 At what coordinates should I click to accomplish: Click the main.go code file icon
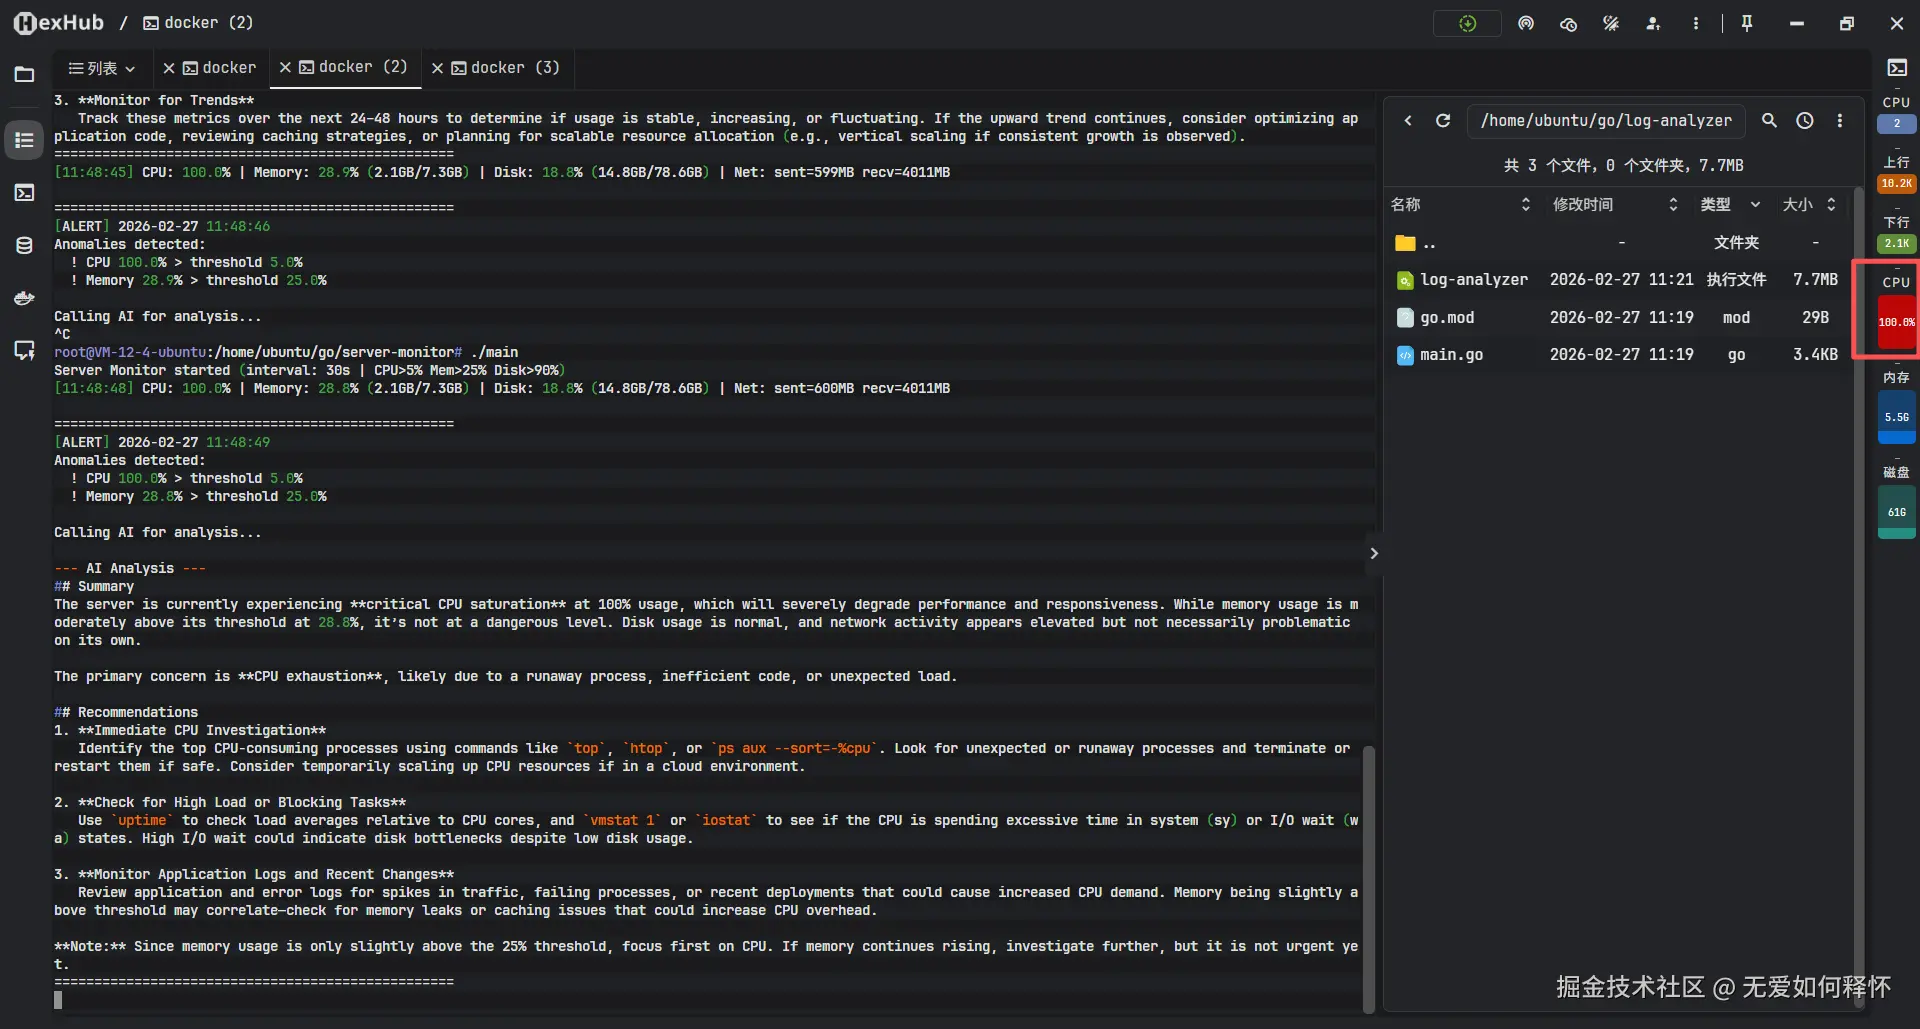coord(1405,355)
